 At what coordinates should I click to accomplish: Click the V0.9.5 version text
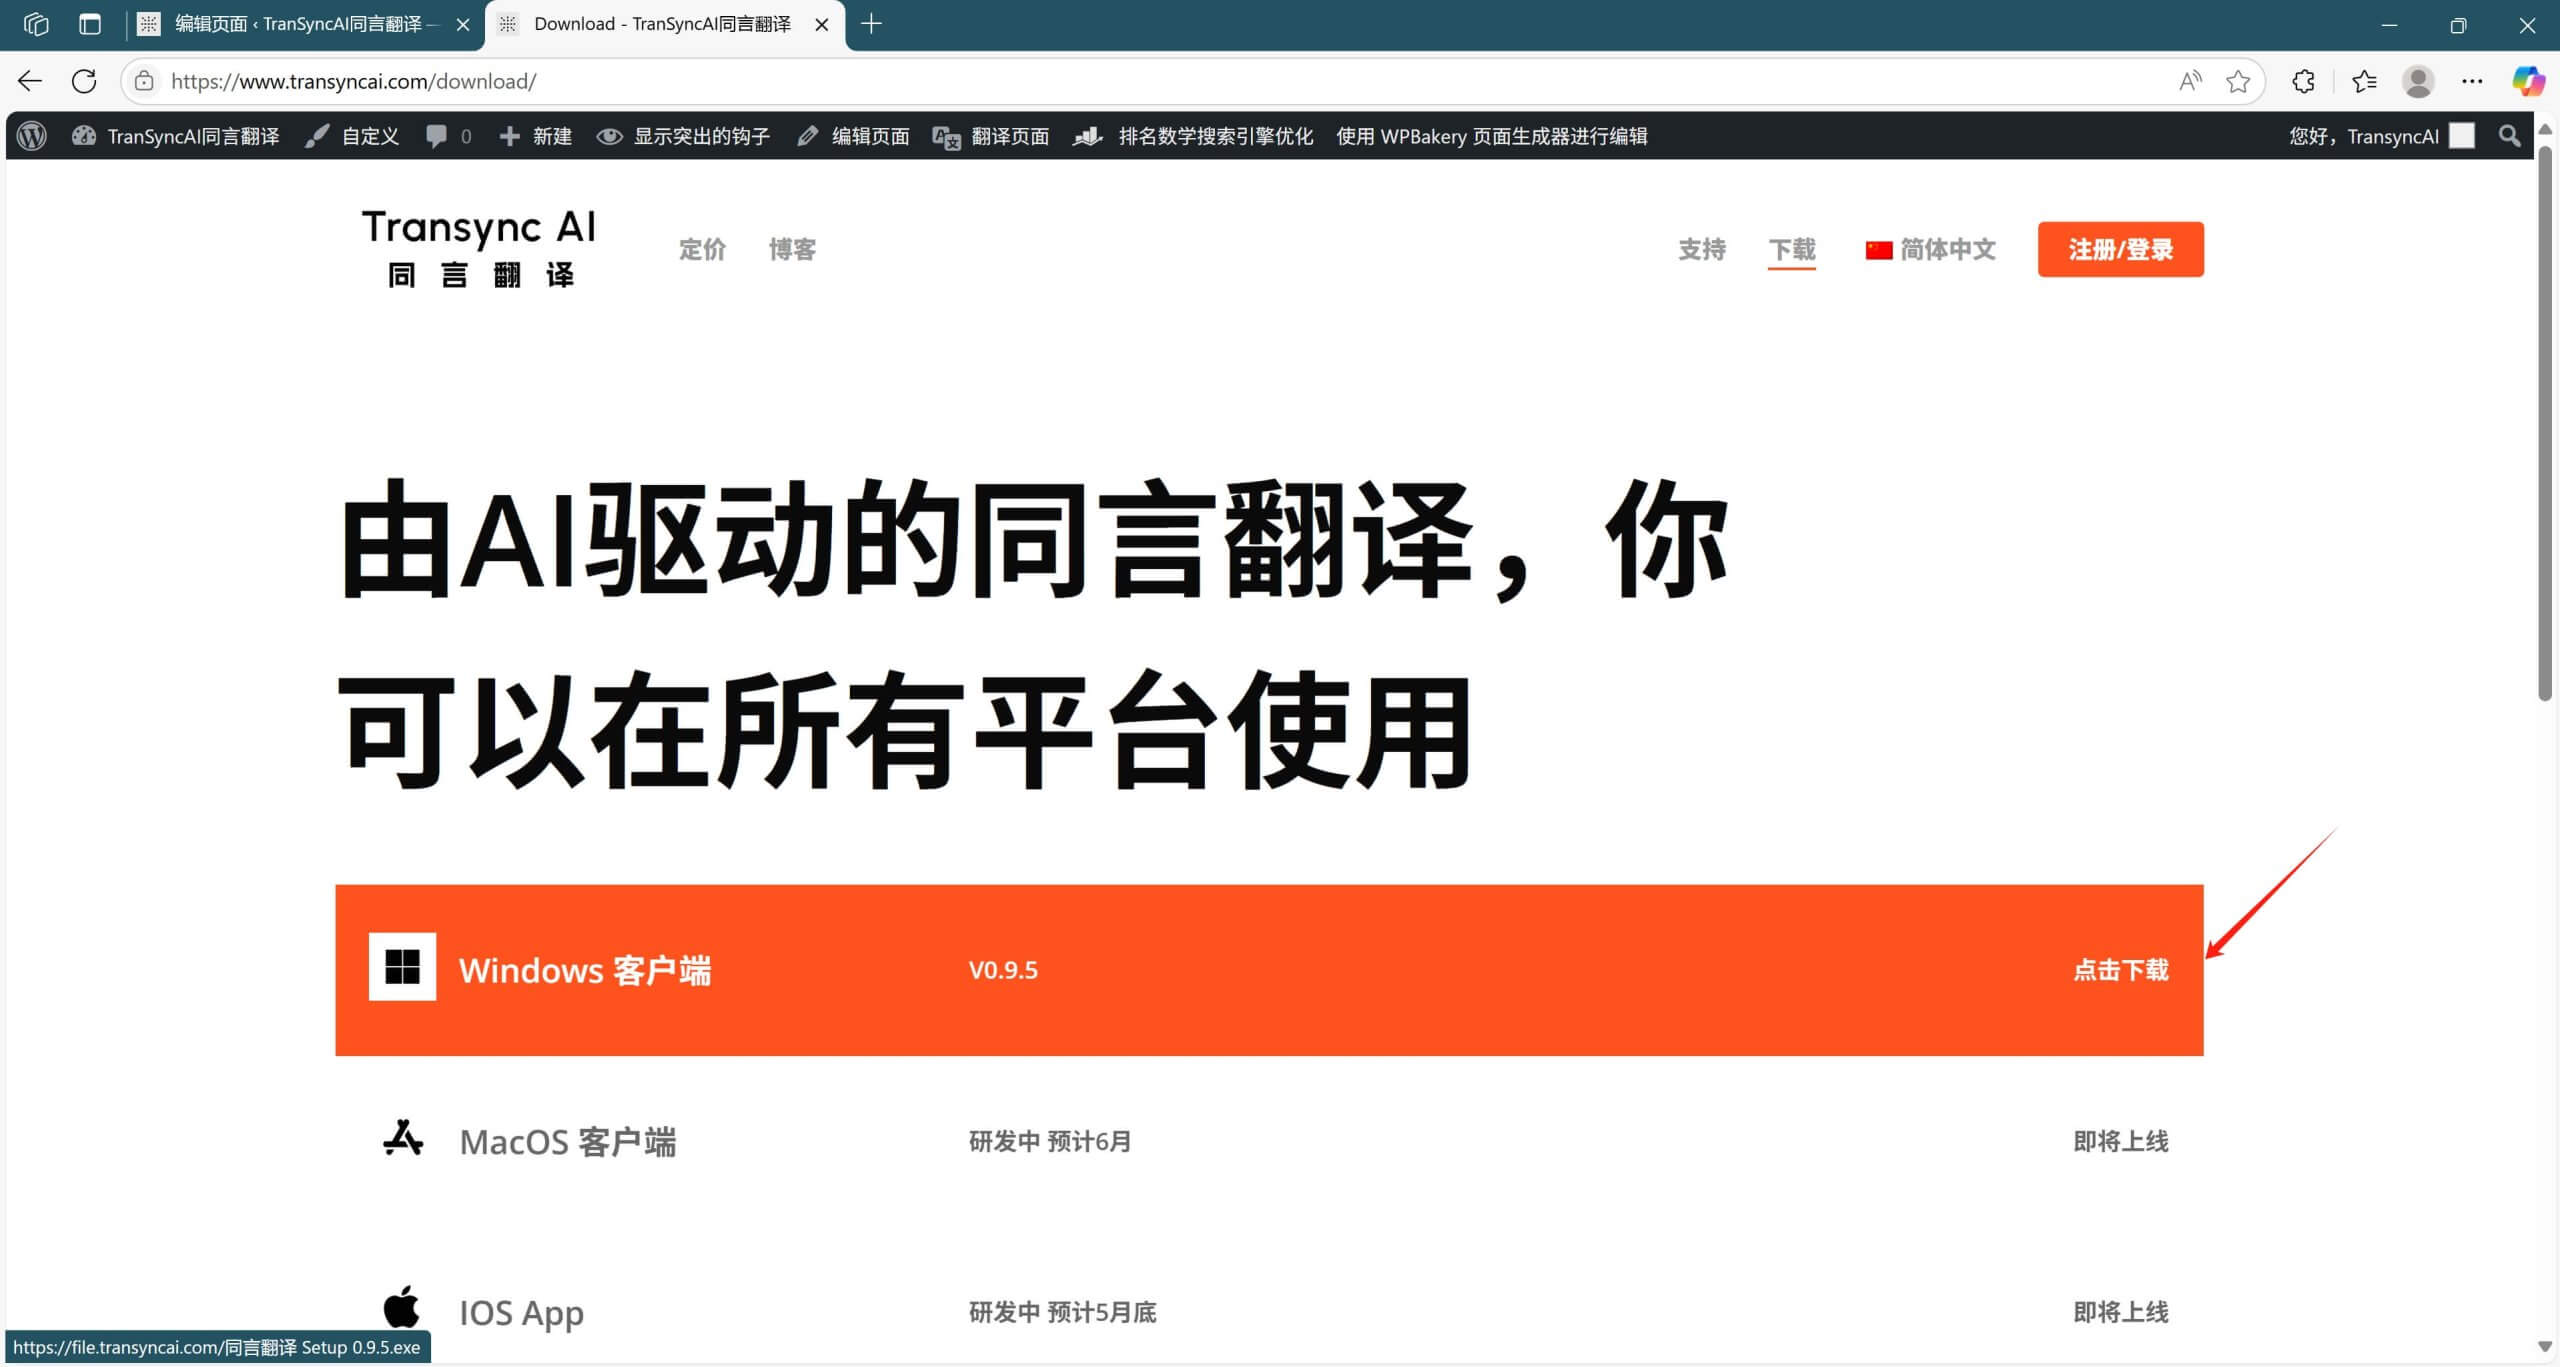point(1003,970)
